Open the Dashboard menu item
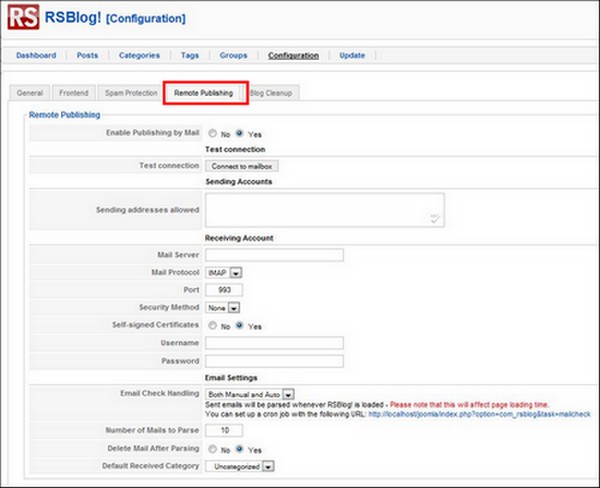This screenshot has height=488, width=600. pos(36,55)
